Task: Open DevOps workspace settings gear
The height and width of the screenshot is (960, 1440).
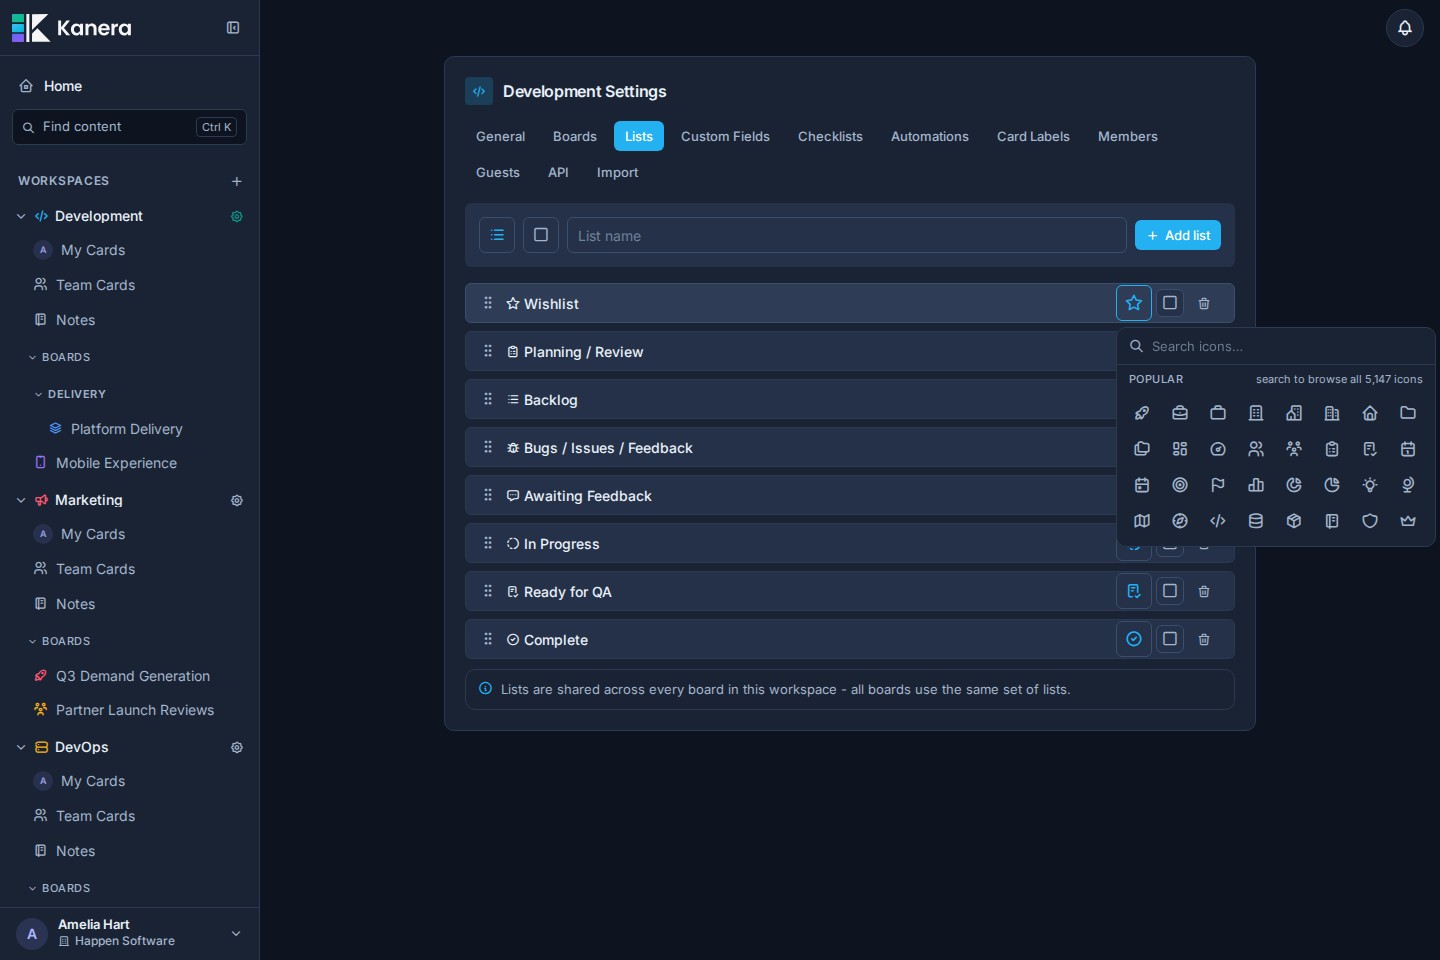Action: coord(237,747)
